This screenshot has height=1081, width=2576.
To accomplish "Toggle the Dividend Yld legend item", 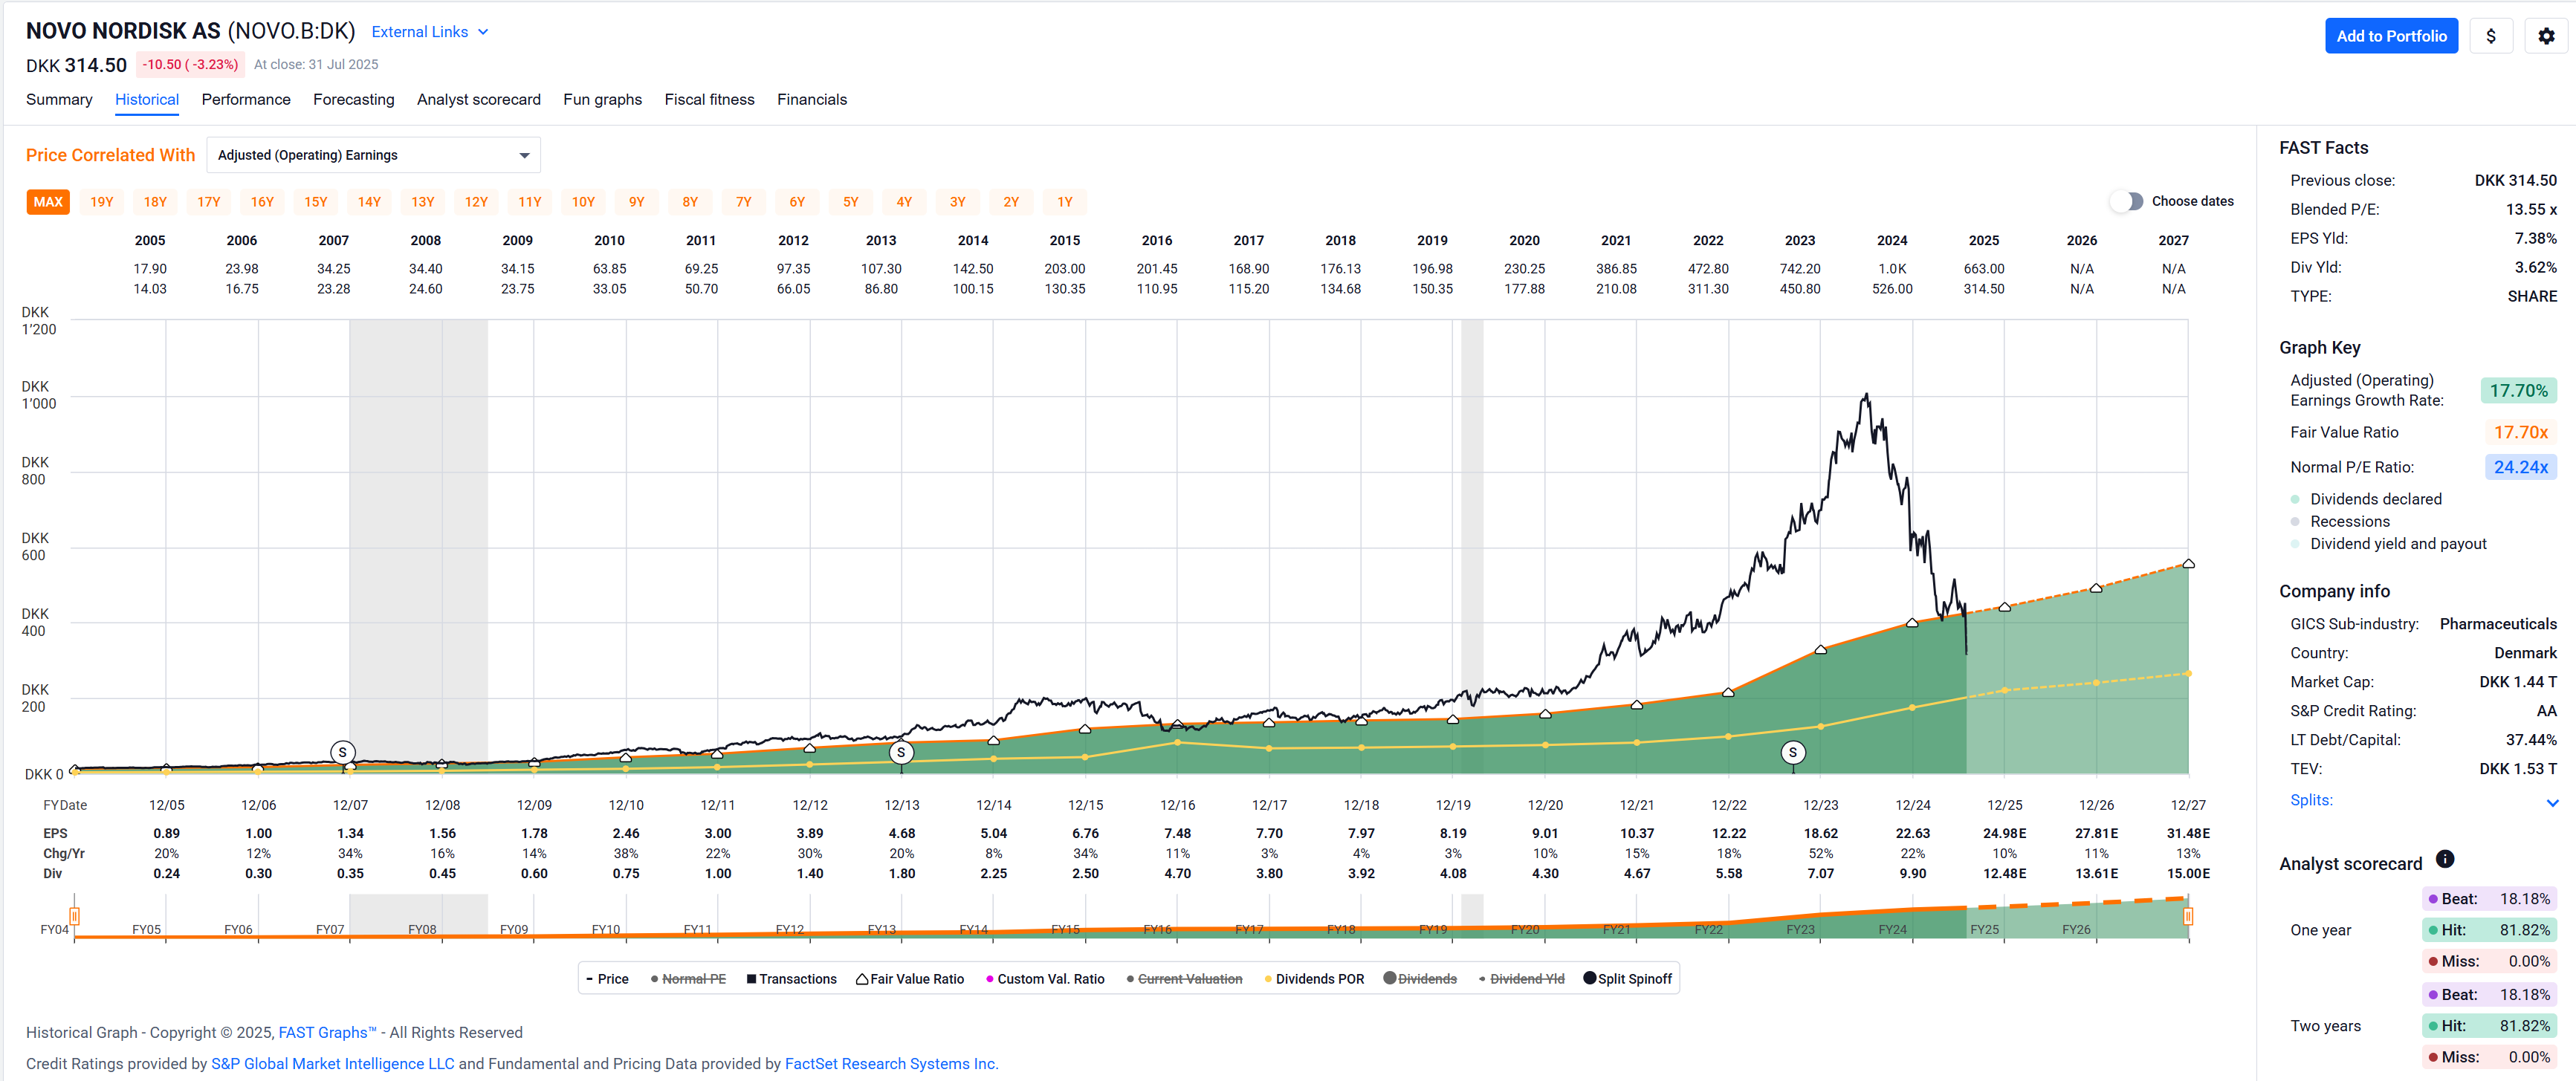I will (x=1521, y=979).
